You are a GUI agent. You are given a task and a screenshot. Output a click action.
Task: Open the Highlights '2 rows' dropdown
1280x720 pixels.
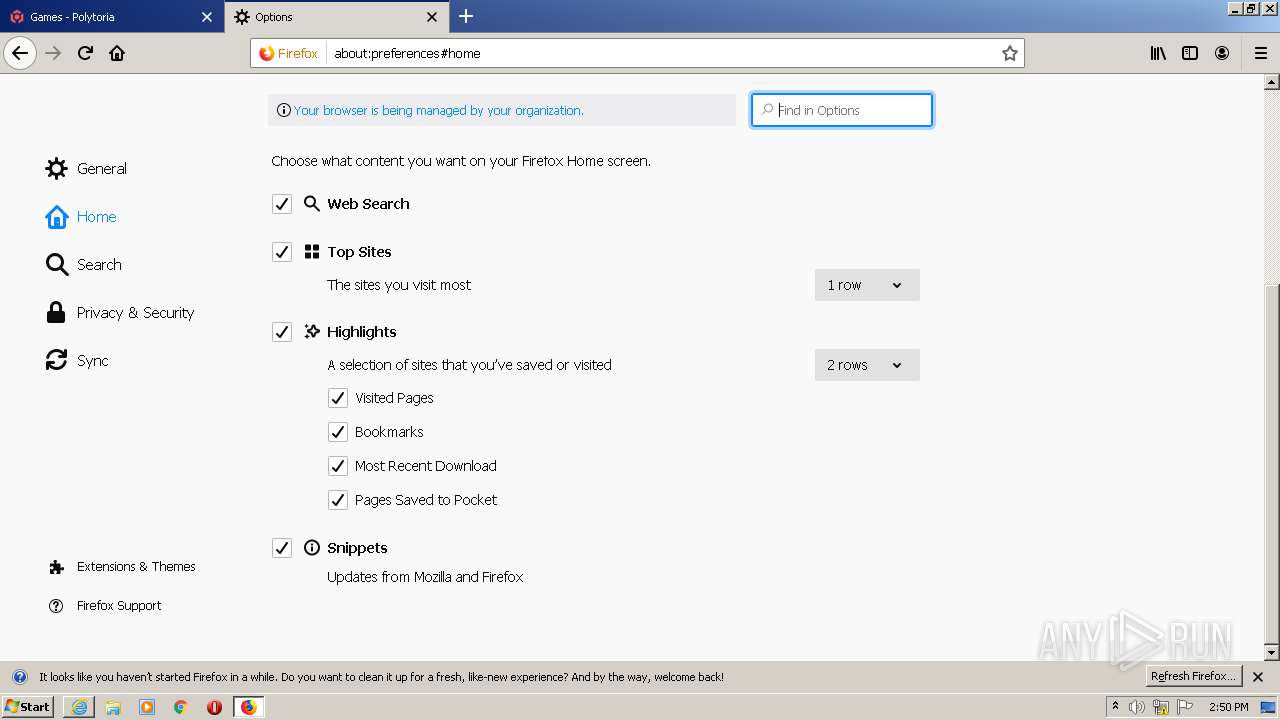[x=867, y=365]
